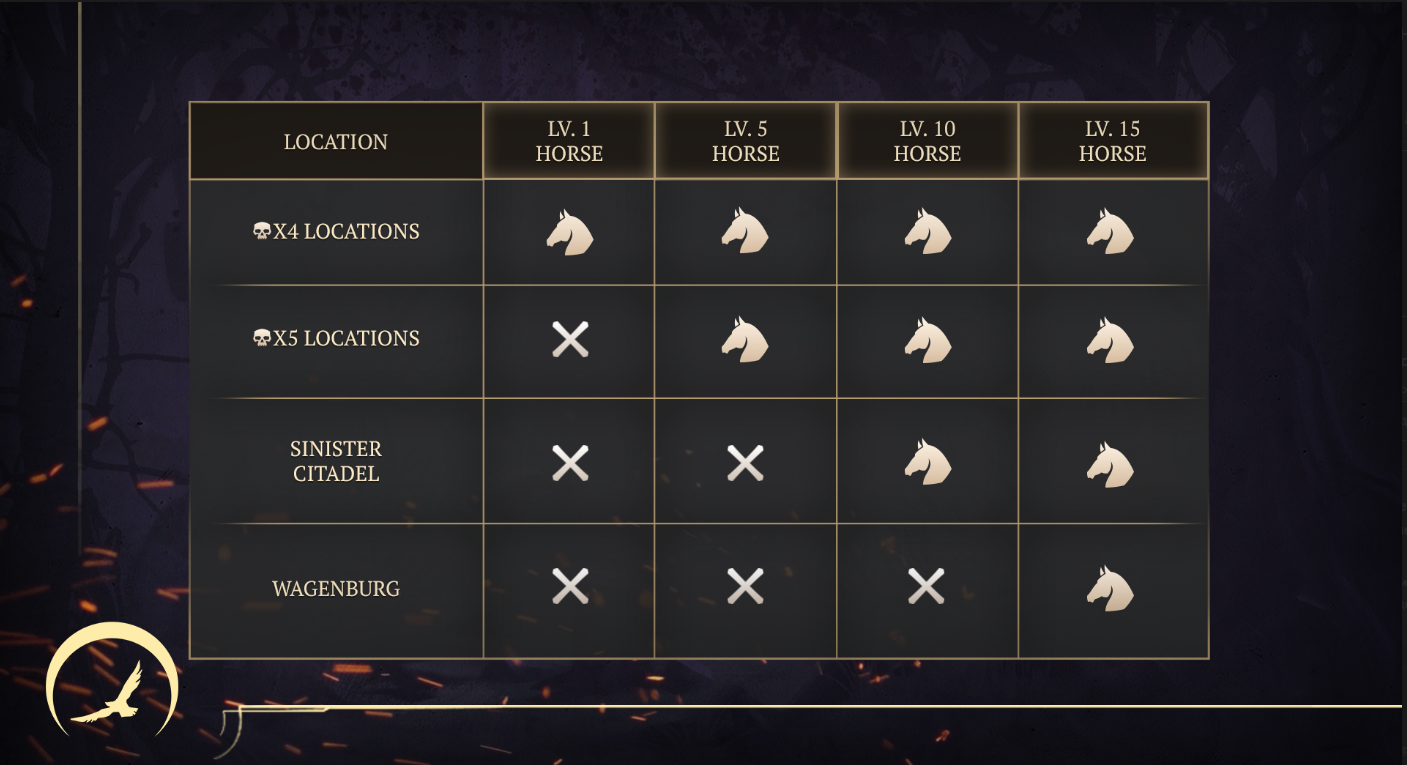
Task: Select the X mark for Wagenburg Lv. 1
Action: [x=570, y=586]
